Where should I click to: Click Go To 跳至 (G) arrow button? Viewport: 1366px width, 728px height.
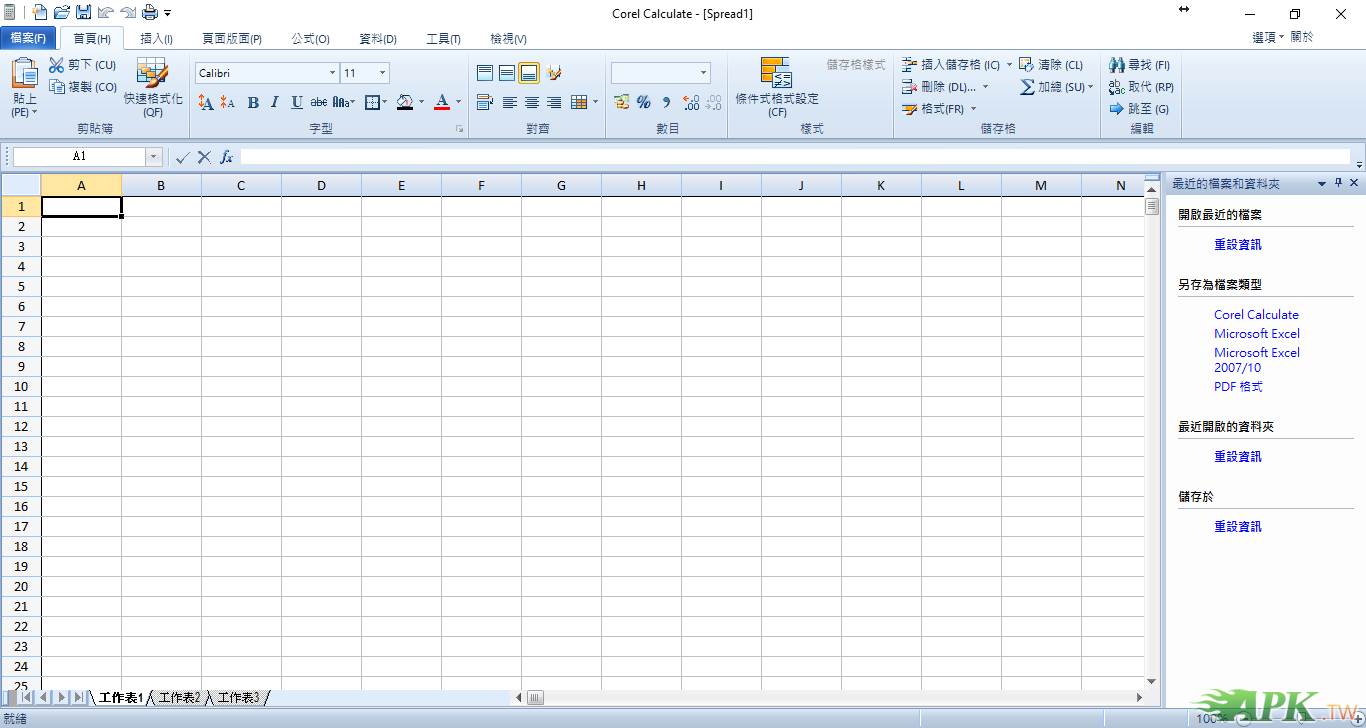click(1139, 109)
